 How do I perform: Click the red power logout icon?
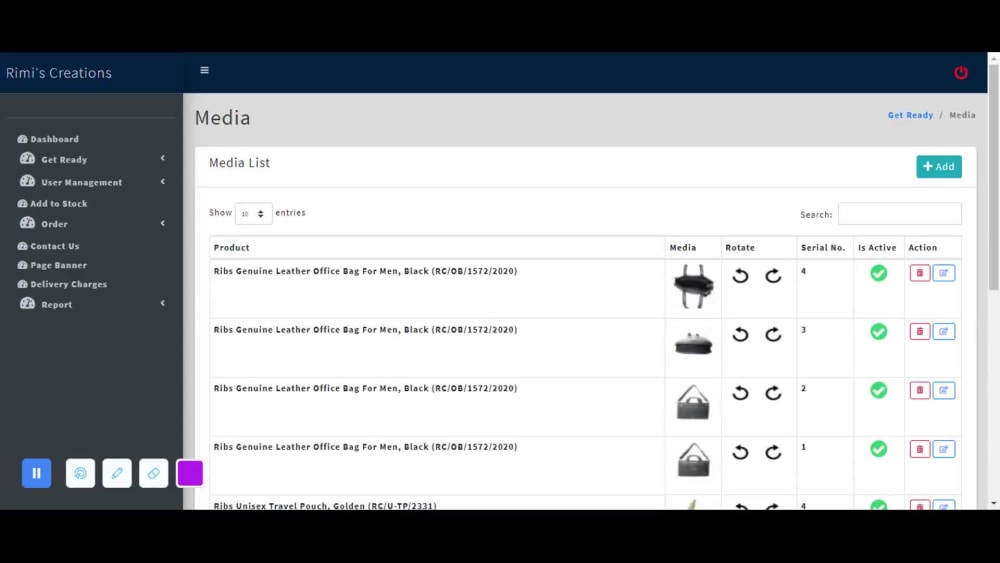coord(960,73)
